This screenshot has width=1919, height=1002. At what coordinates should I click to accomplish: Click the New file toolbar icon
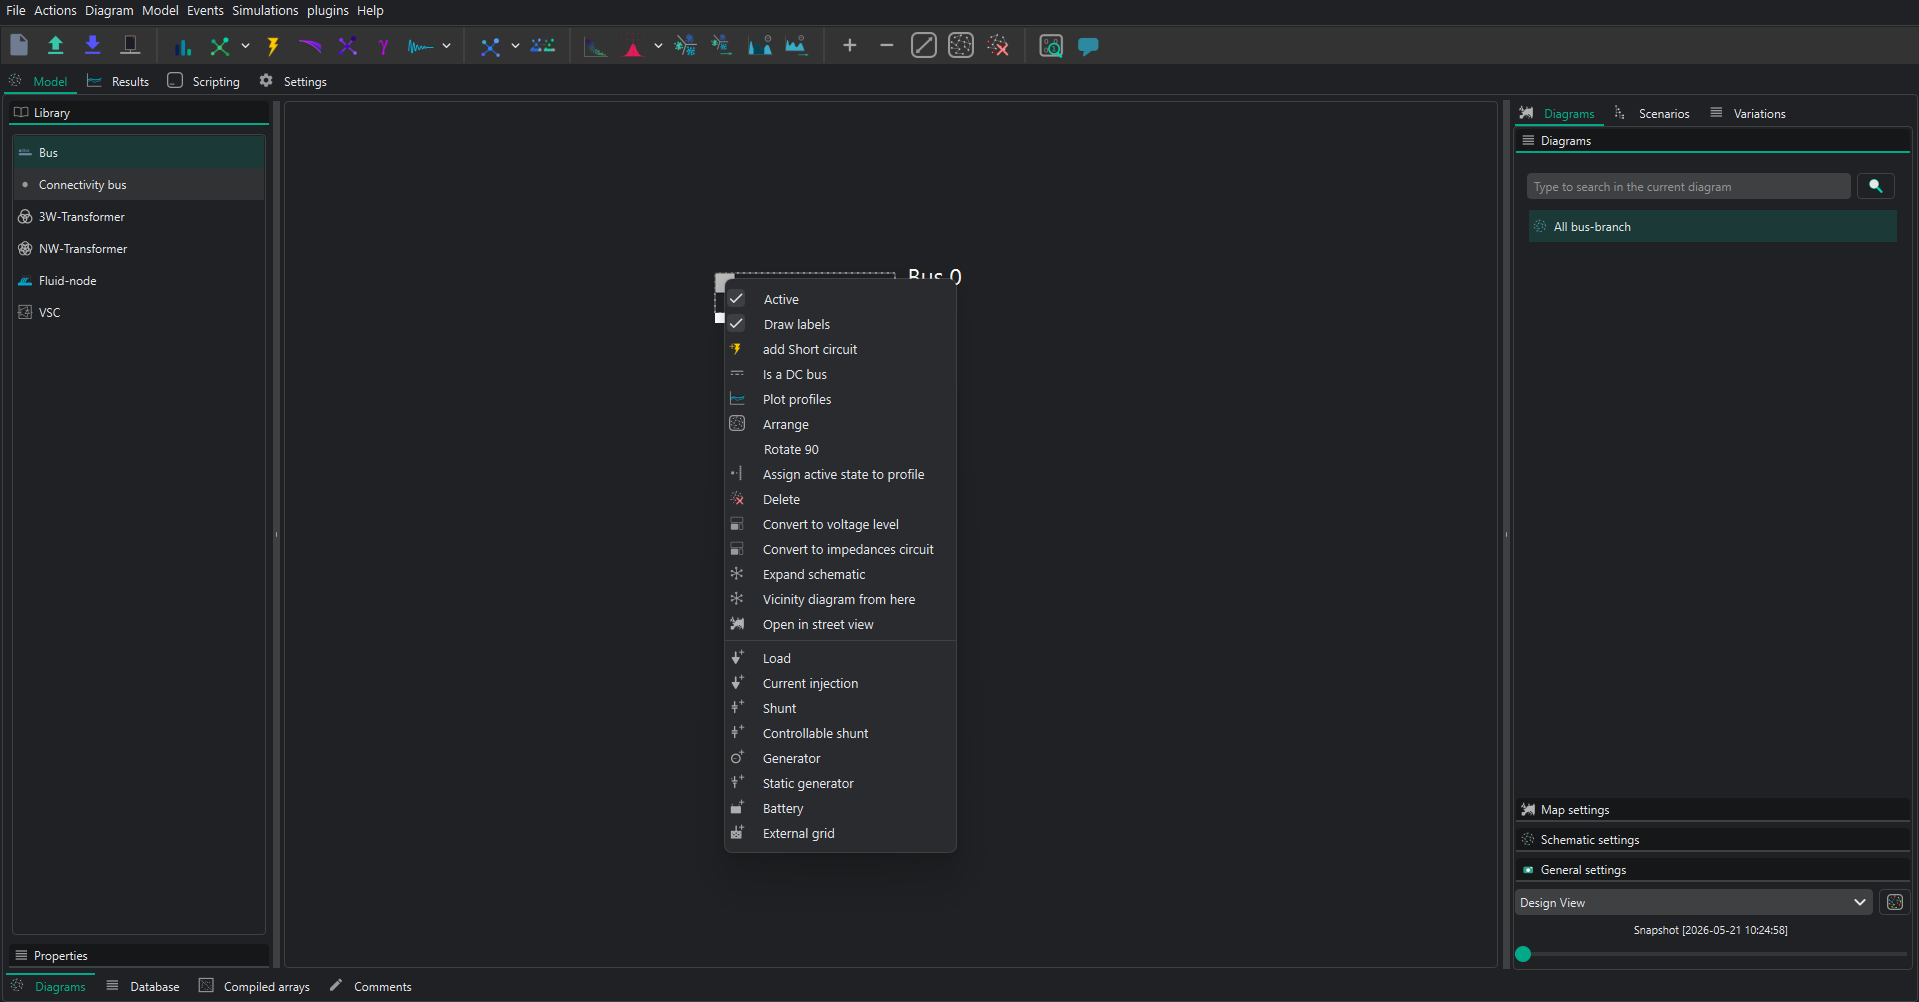pyautogui.click(x=19, y=45)
